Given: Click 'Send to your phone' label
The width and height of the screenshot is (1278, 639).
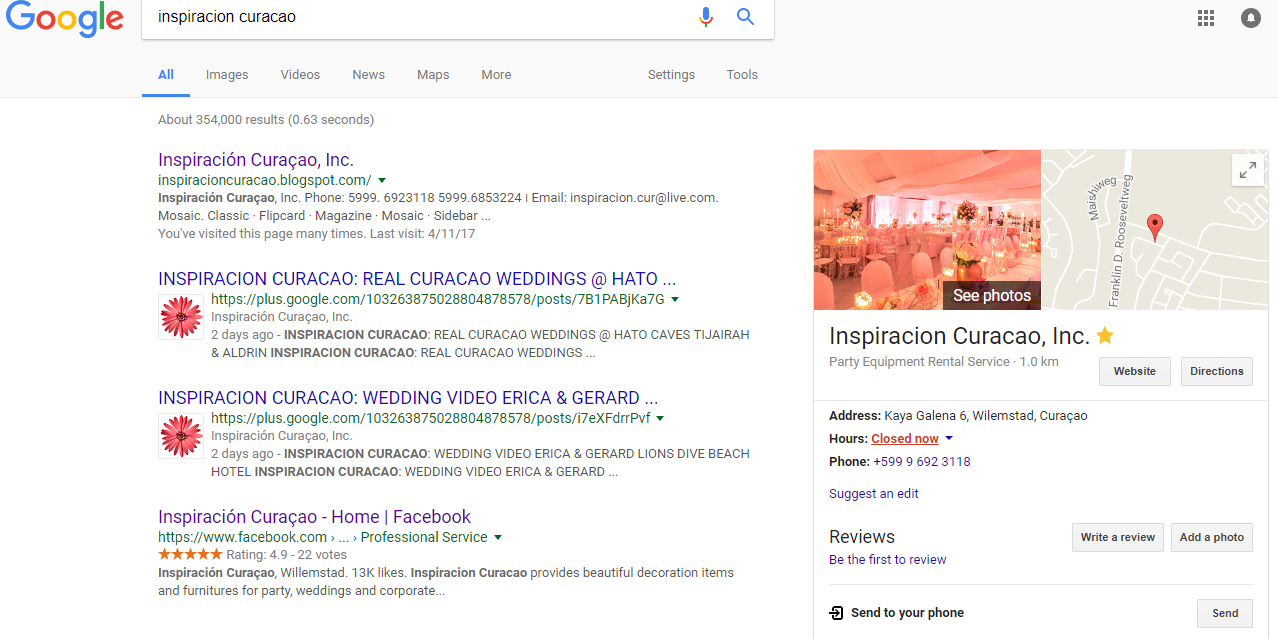Looking at the screenshot, I should (x=907, y=613).
